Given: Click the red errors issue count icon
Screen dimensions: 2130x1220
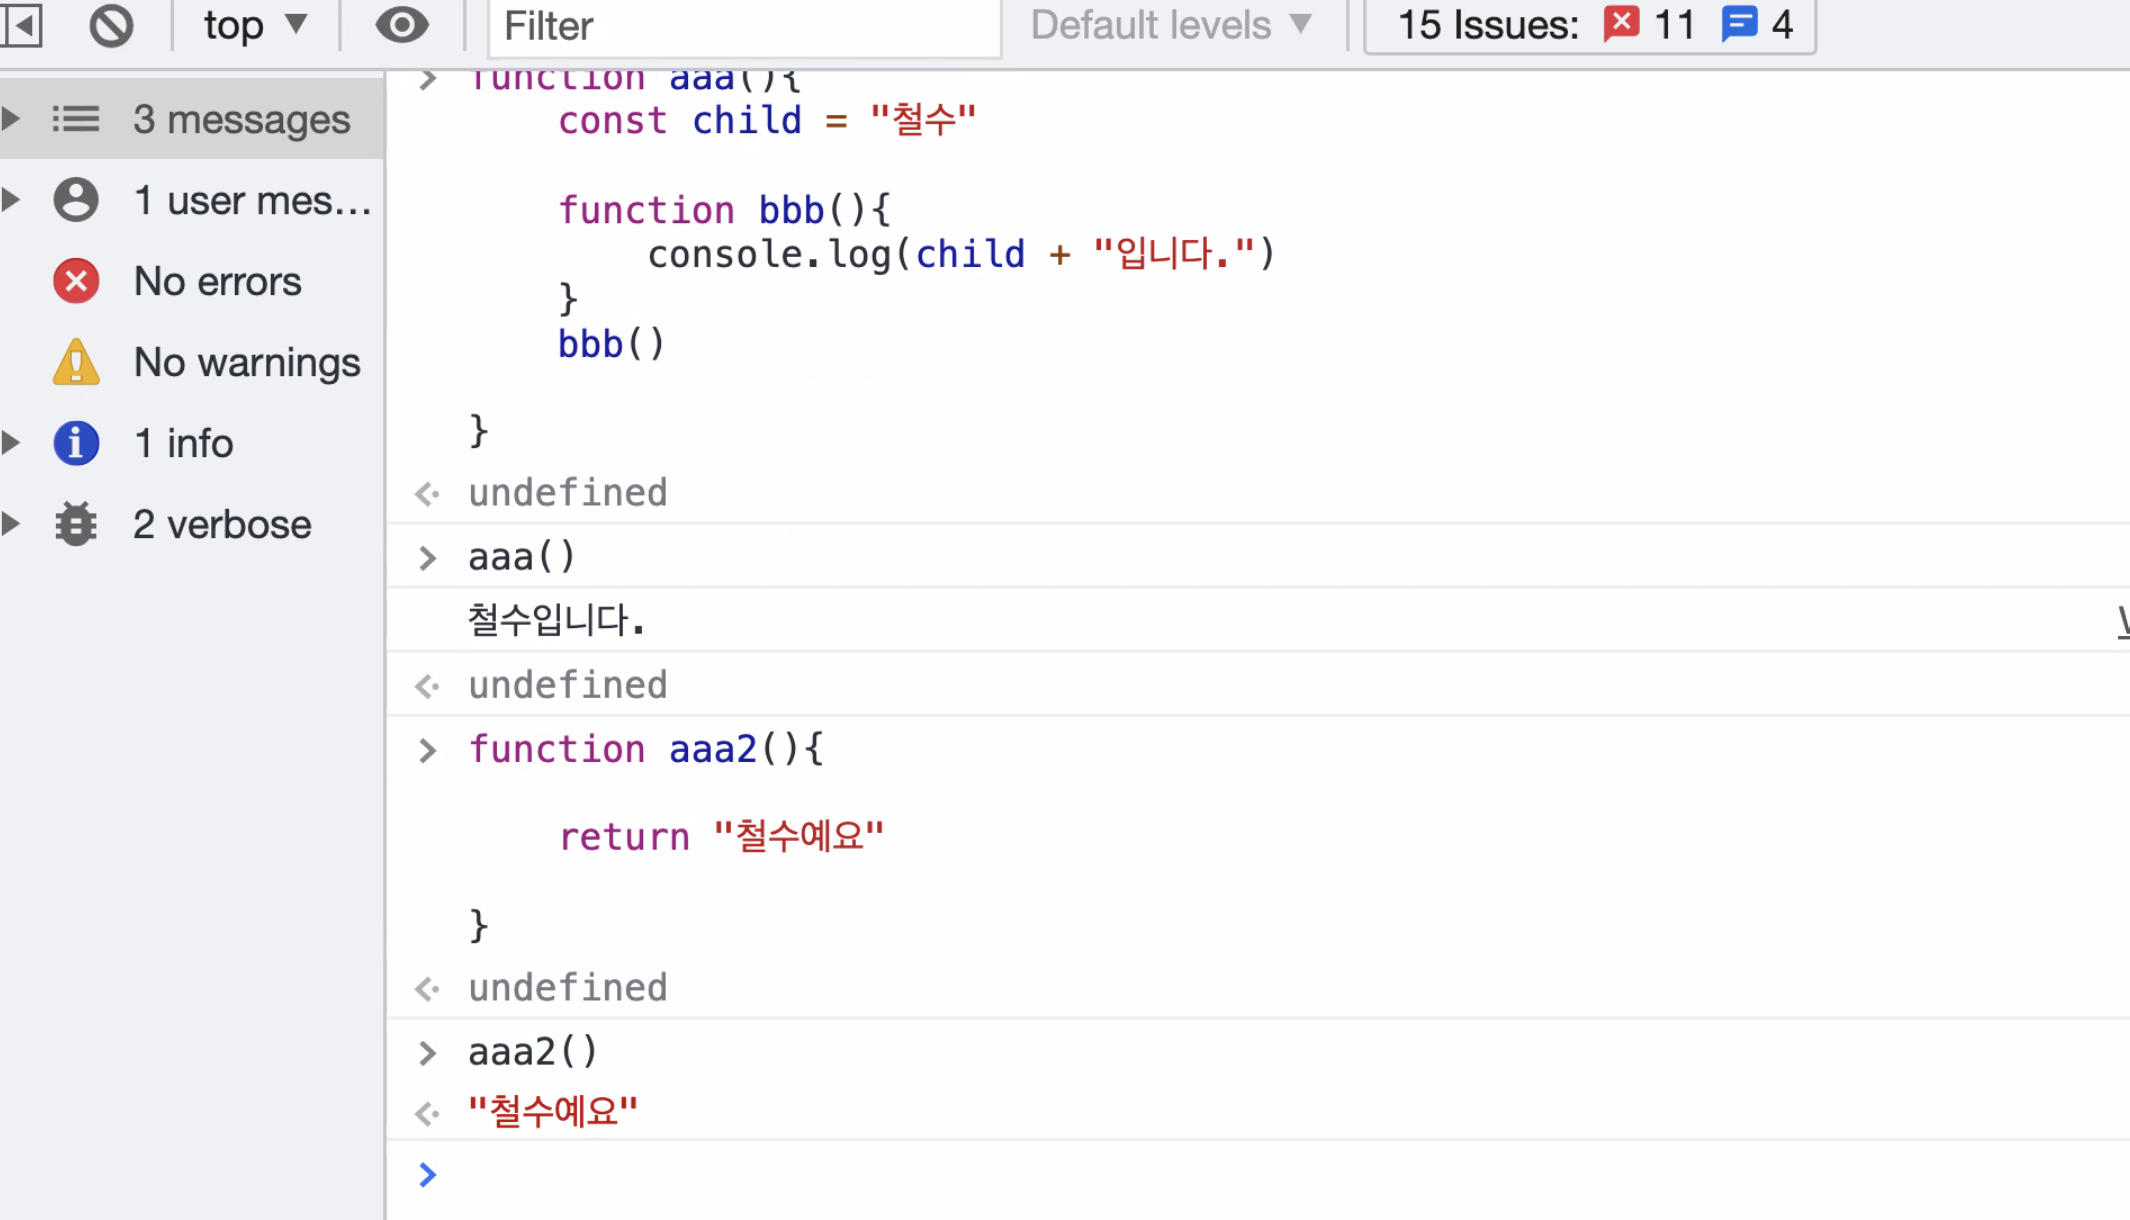Looking at the screenshot, I should pos(1621,24).
